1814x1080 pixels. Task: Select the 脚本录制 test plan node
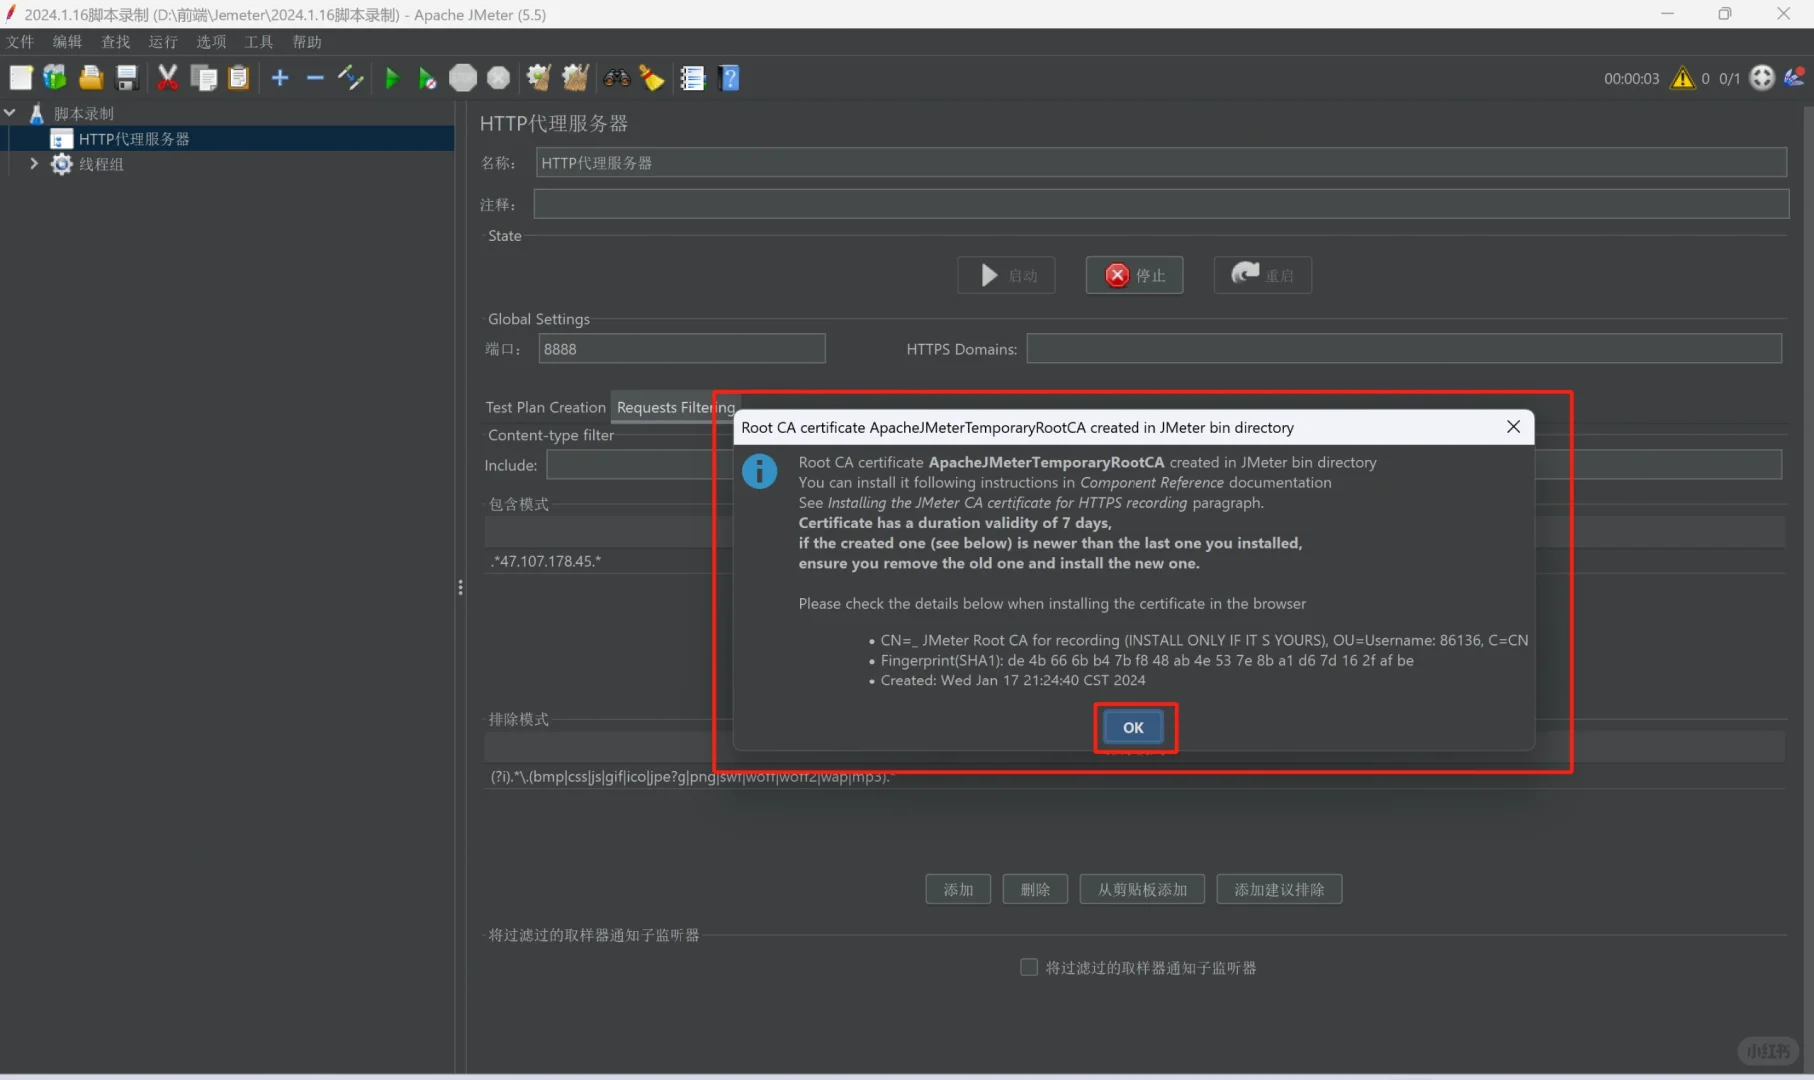coord(84,113)
